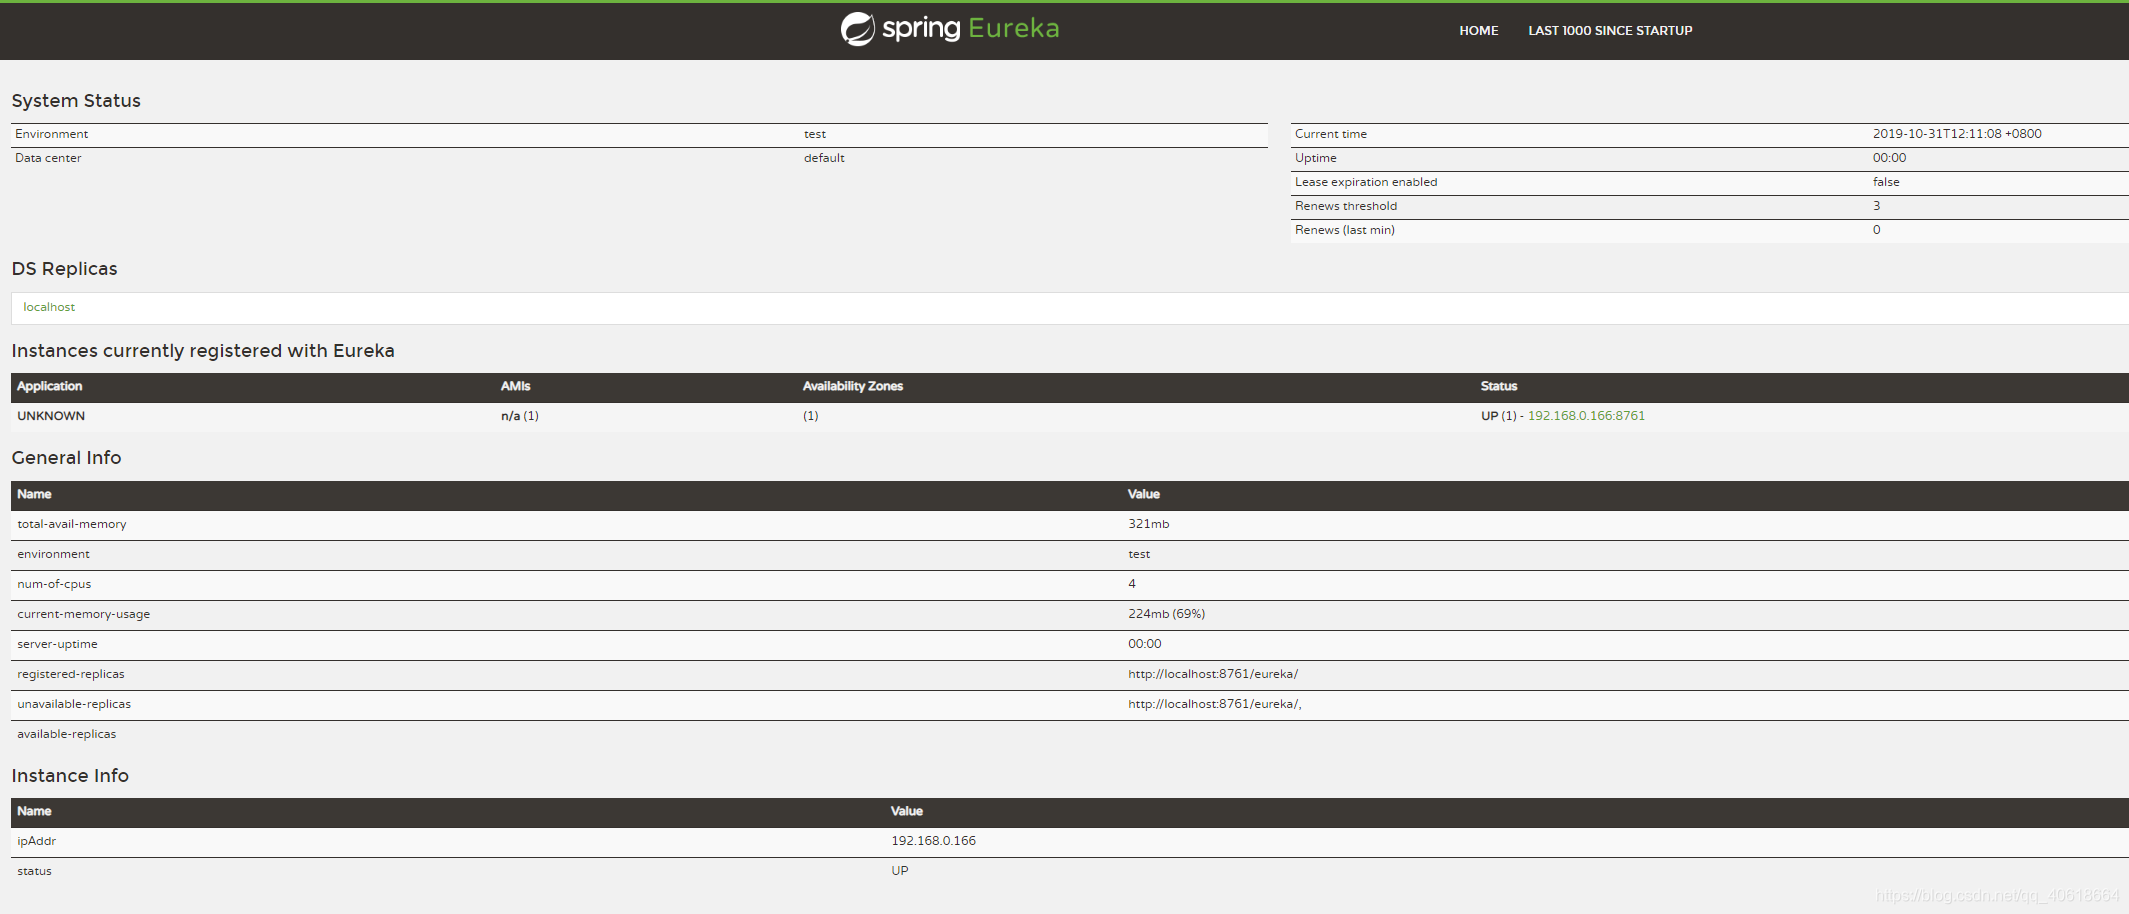The width and height of the screenshot is (2129, 914).
Task: Select the registered-replicas row name
Action: tap(71, 674)
